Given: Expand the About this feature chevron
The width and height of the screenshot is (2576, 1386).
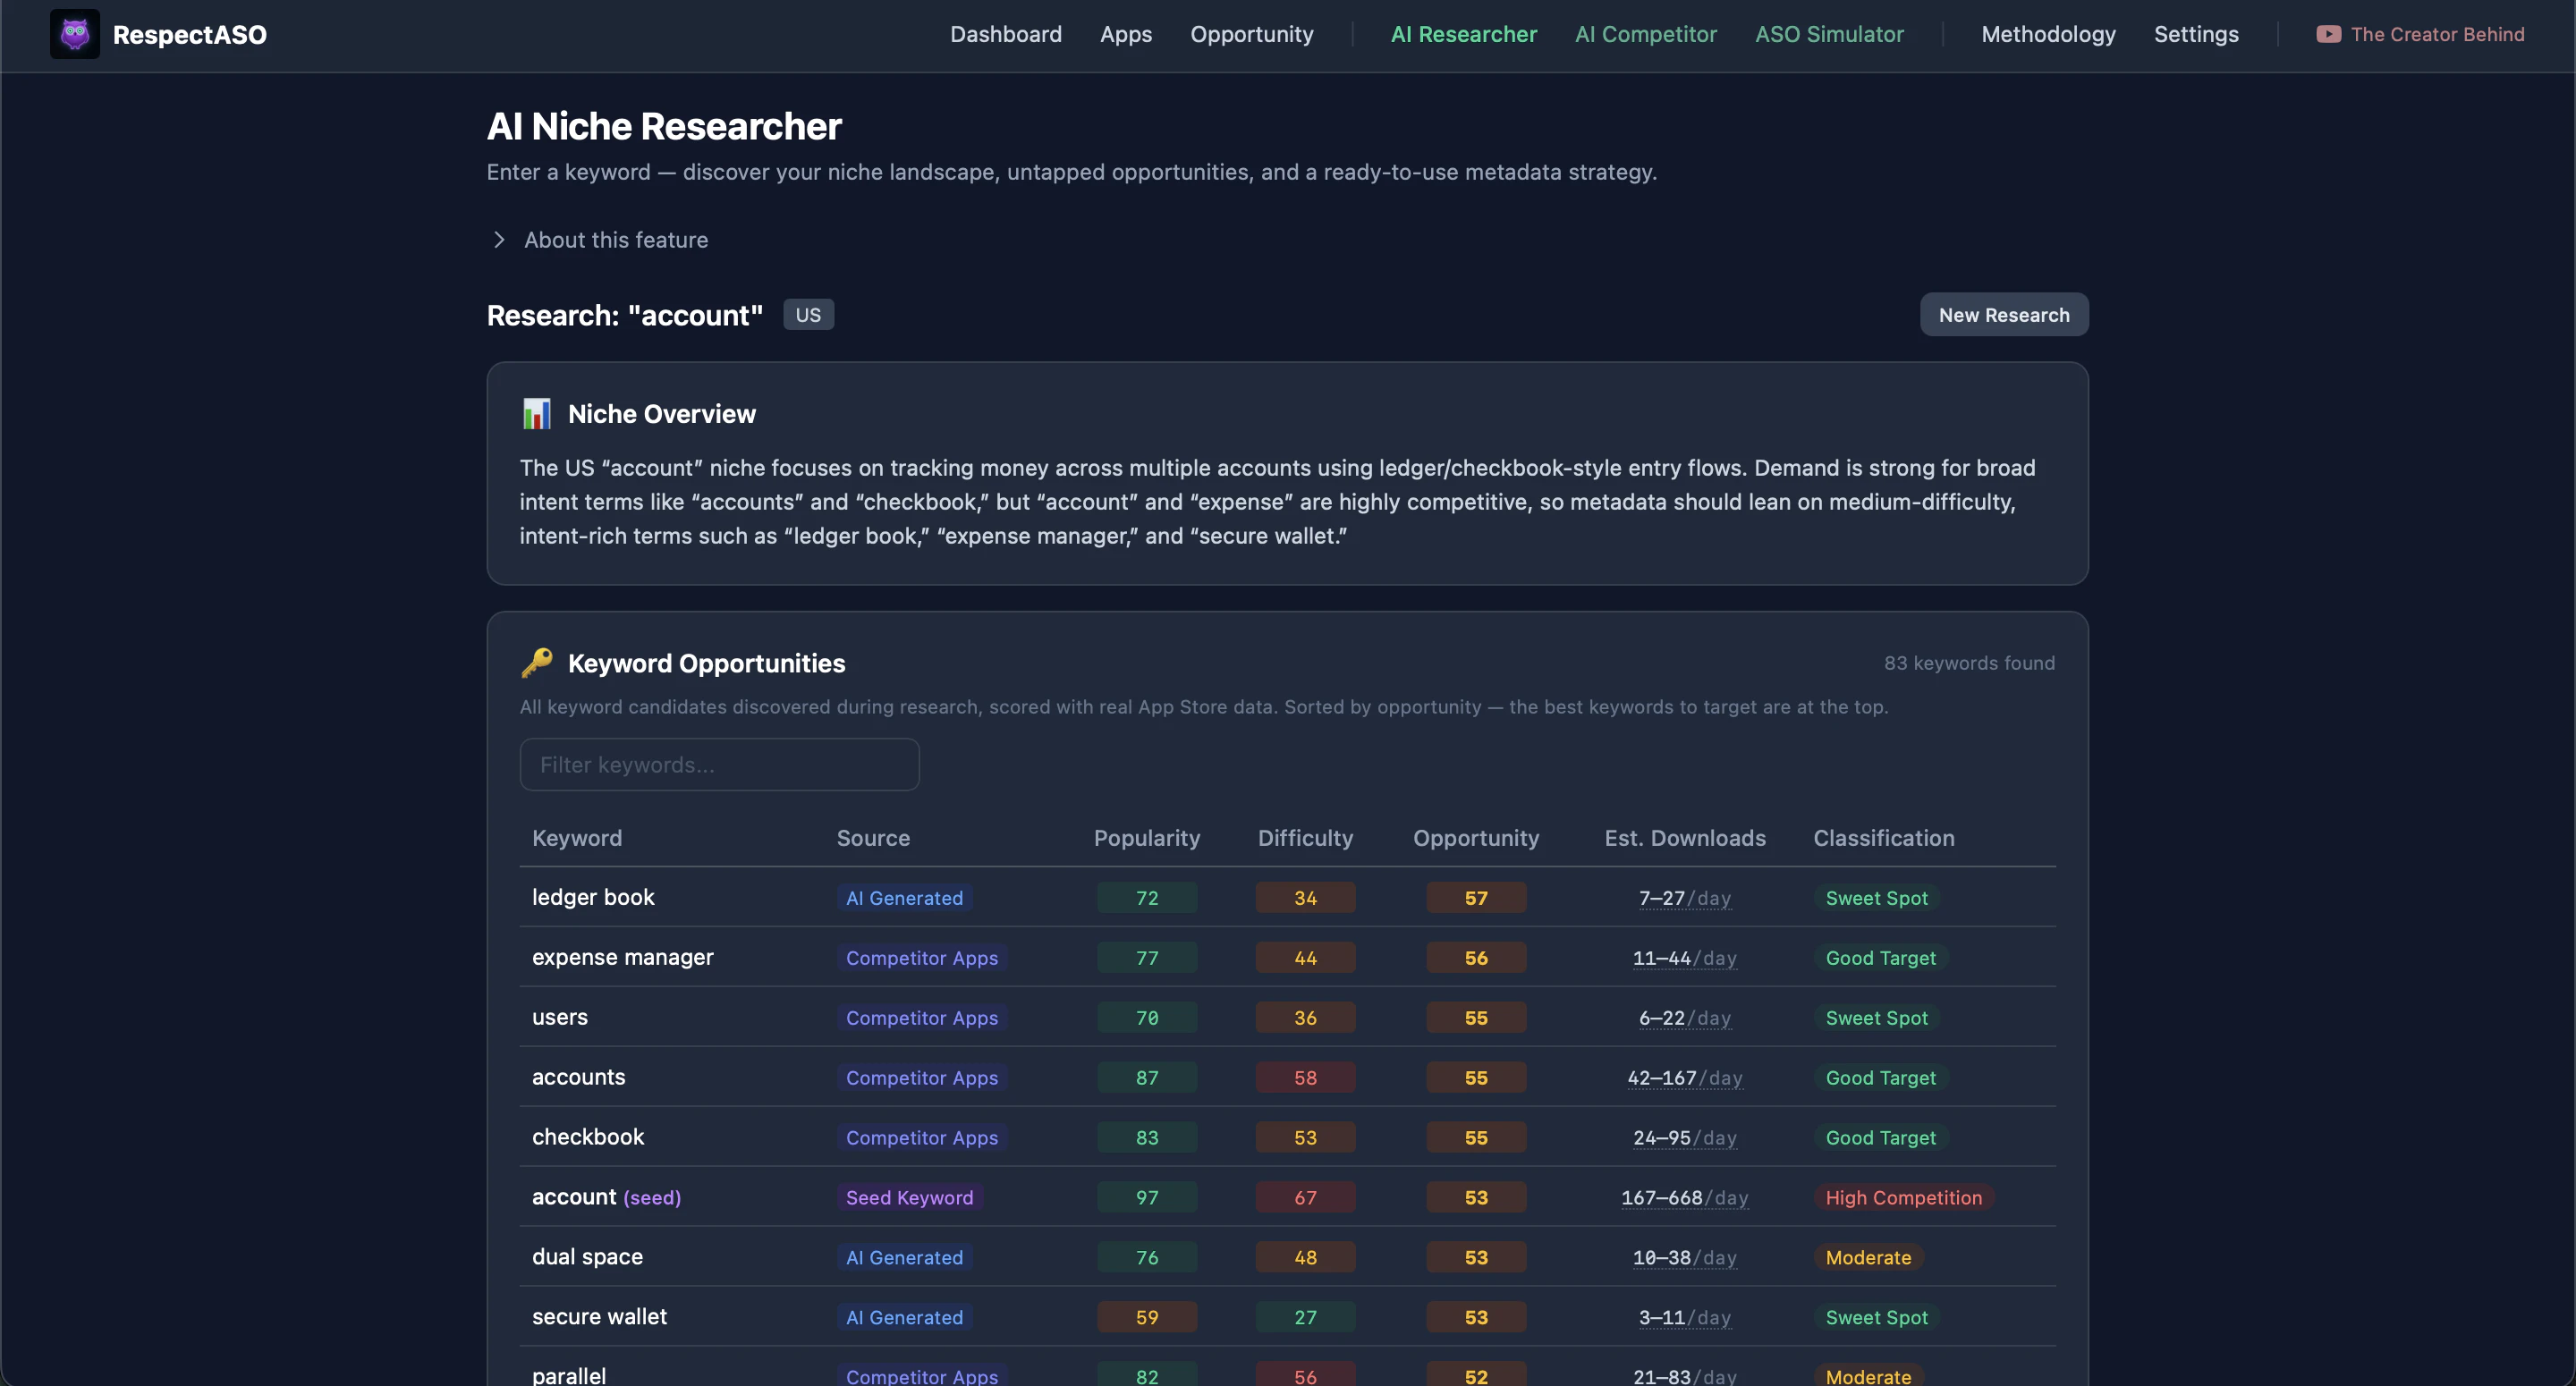Looking at the screenshot, I should [499, 240].
